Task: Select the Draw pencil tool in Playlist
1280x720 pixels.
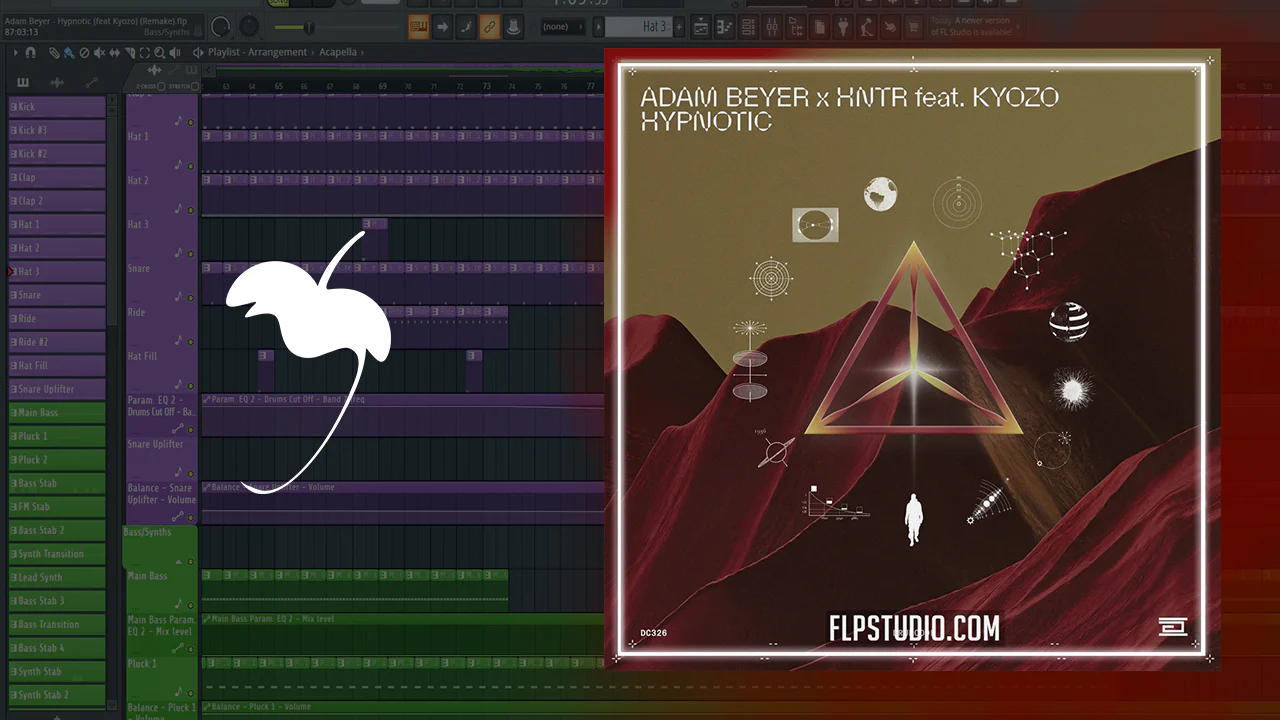Action: pos(55,52)
